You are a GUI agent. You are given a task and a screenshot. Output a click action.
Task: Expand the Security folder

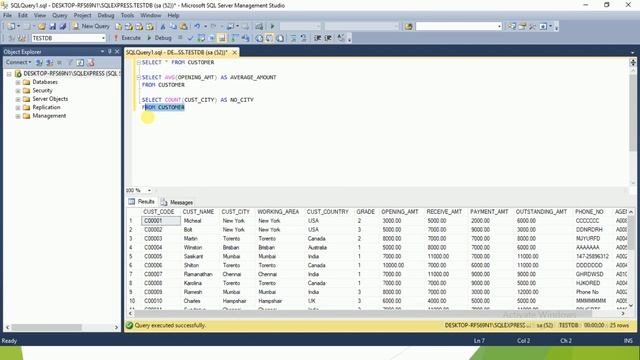(x=18, y=91)
